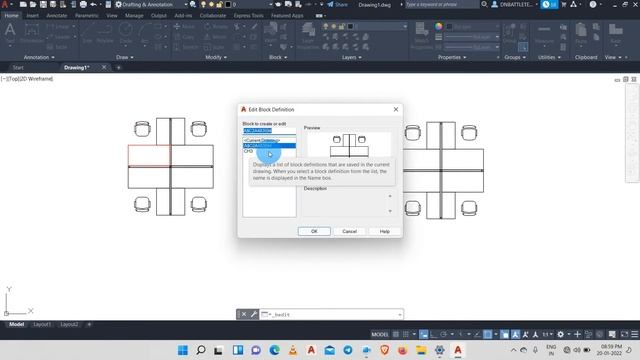Click the command line customize wrench icon
Screen dimensions: 640x360
pos(253,315)
